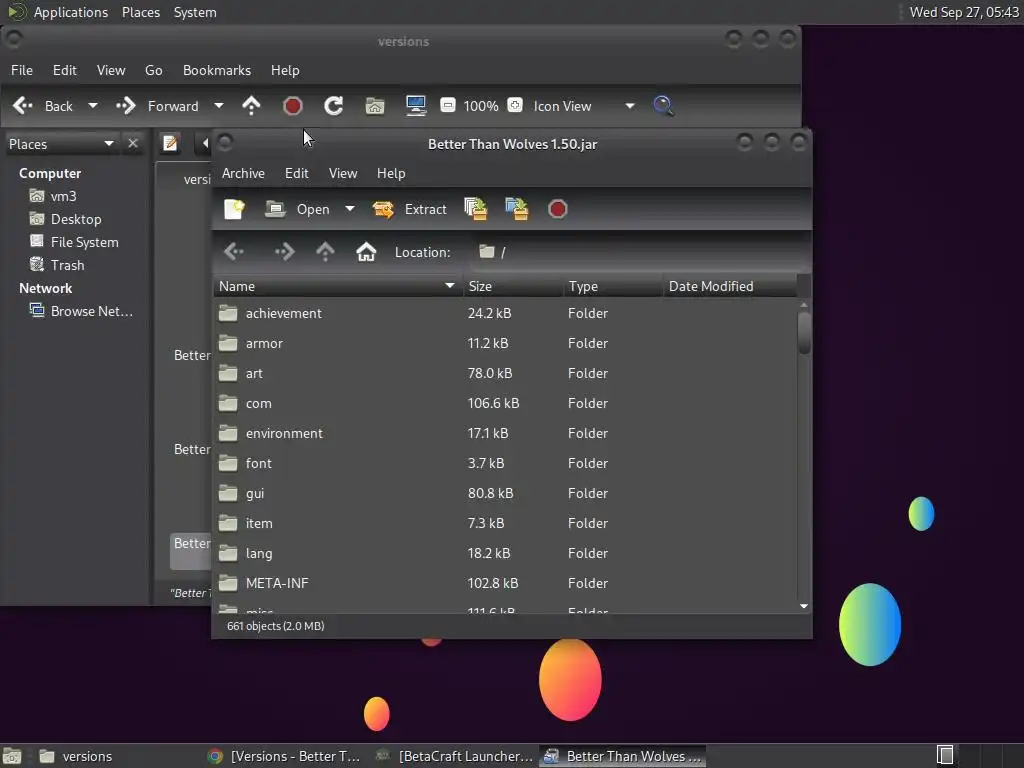Screen dimensions: 1024x768
Task: Go to archive home location
Action: (x=366, y=251)
